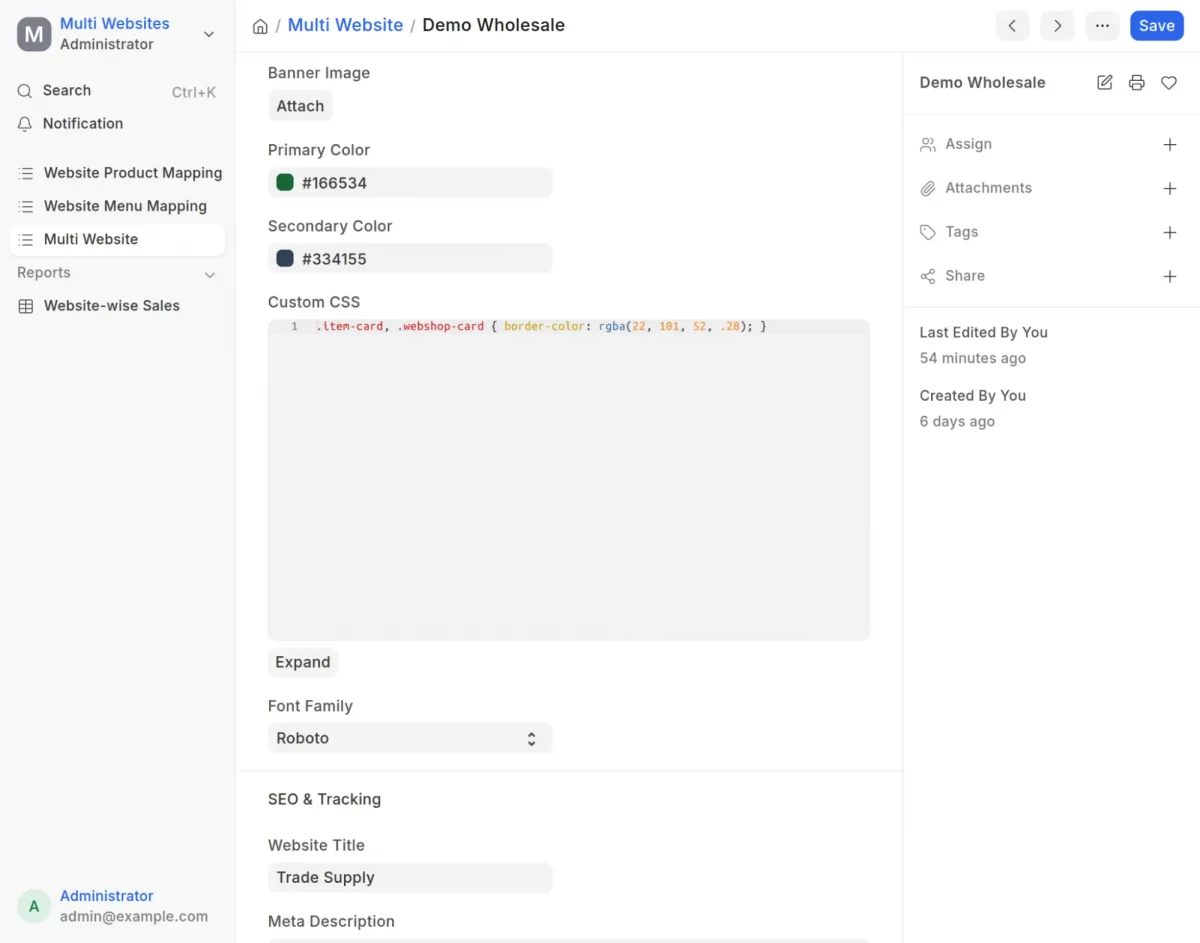Viewport: 1200px width, 943px height.
Task: Click the home icon in breadcrumb
Action: tap(260, 26)
